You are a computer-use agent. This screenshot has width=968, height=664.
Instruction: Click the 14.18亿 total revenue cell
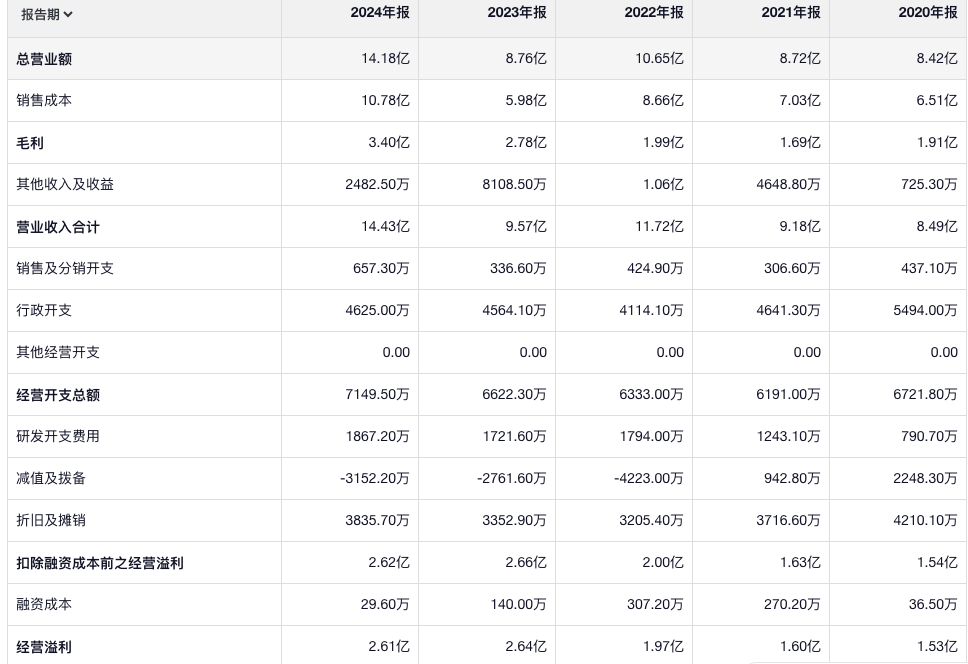pos(385,59)
